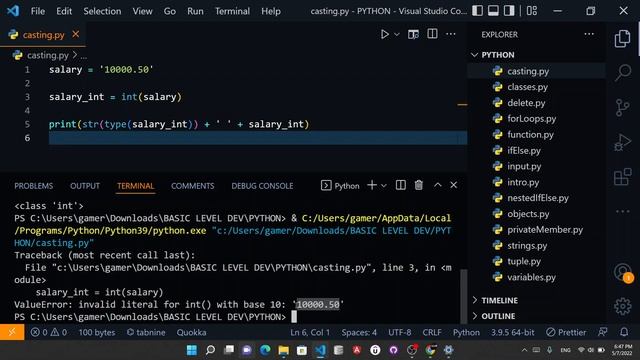
Task: Switch to the PROBLEMS panel tab
Action: (x=33, y=186)
